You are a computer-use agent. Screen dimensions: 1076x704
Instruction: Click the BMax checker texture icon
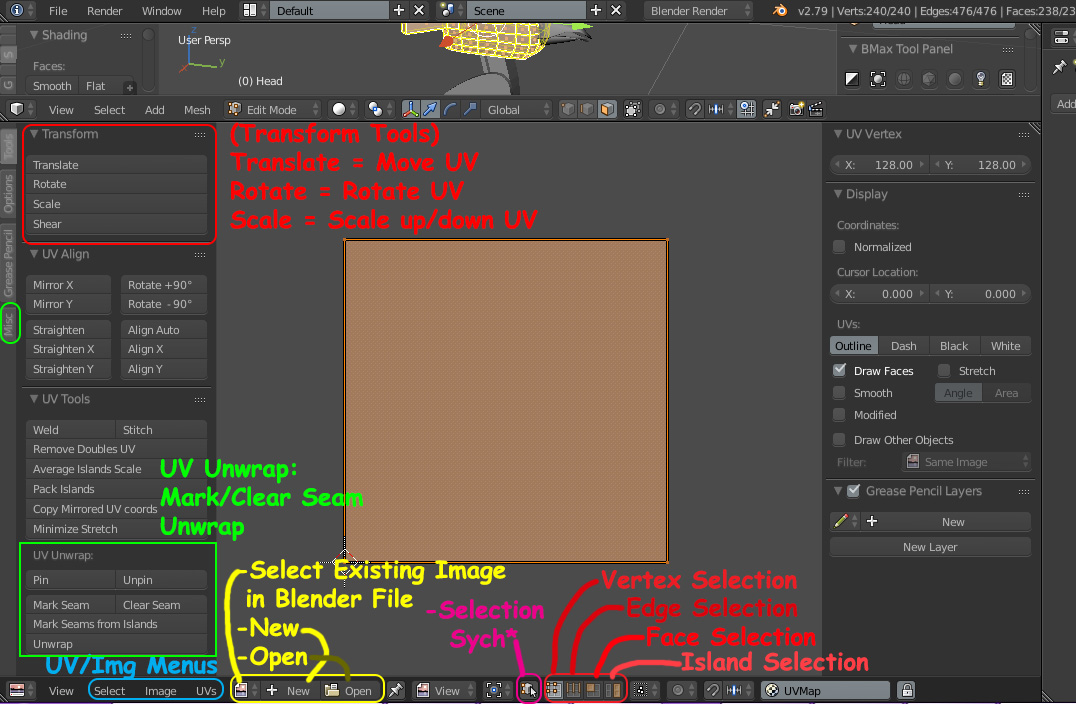click(x=1007, y=79)
